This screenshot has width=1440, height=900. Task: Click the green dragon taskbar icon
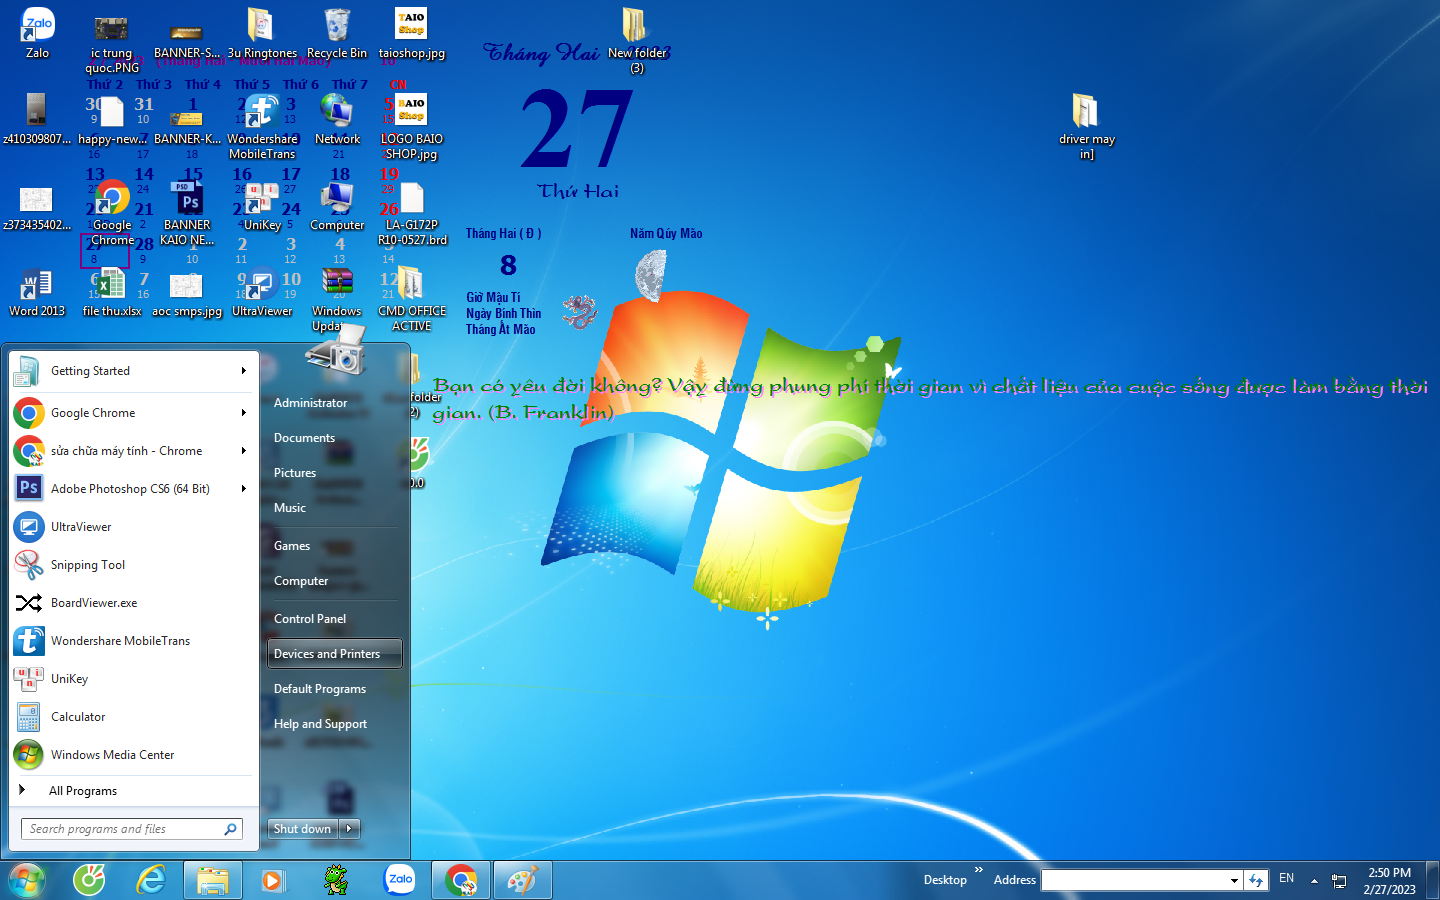[337, 880]
